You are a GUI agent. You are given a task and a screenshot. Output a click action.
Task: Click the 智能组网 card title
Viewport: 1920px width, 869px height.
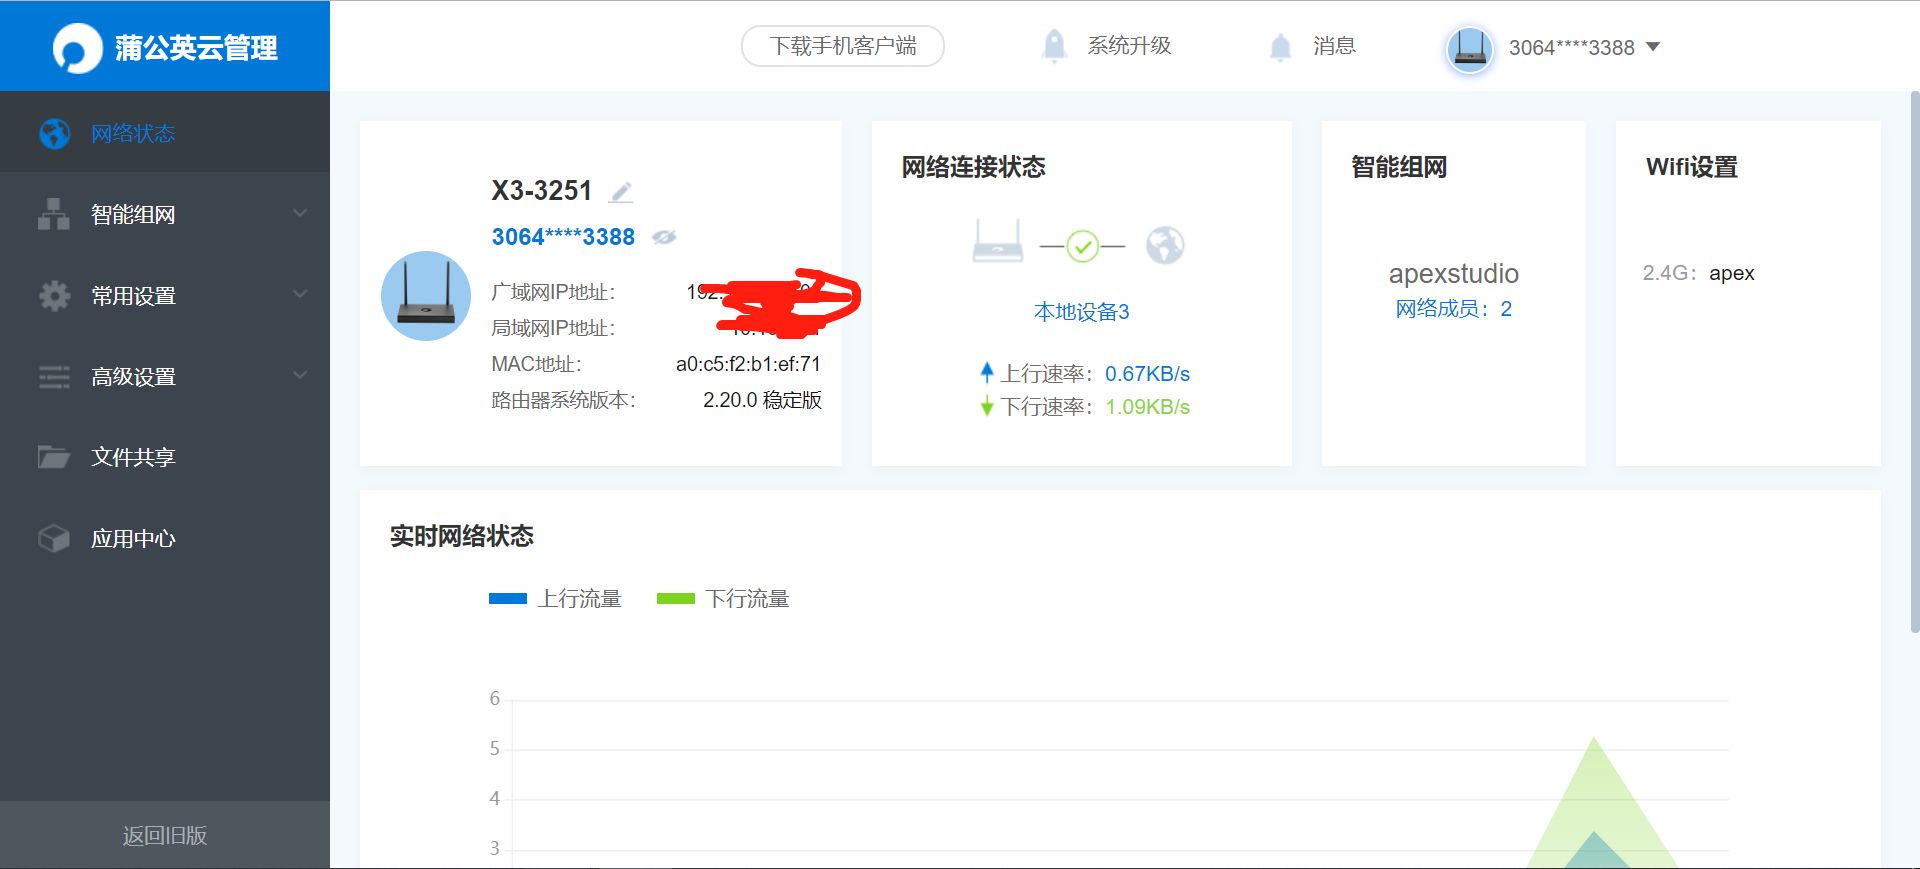click(1399, 167)
